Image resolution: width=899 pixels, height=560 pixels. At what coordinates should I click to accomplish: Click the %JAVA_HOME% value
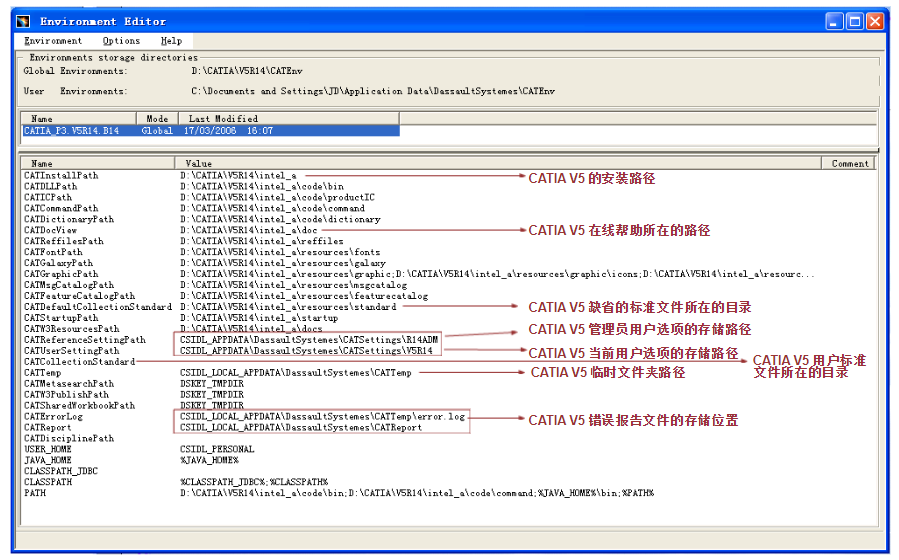coord(209,460)
